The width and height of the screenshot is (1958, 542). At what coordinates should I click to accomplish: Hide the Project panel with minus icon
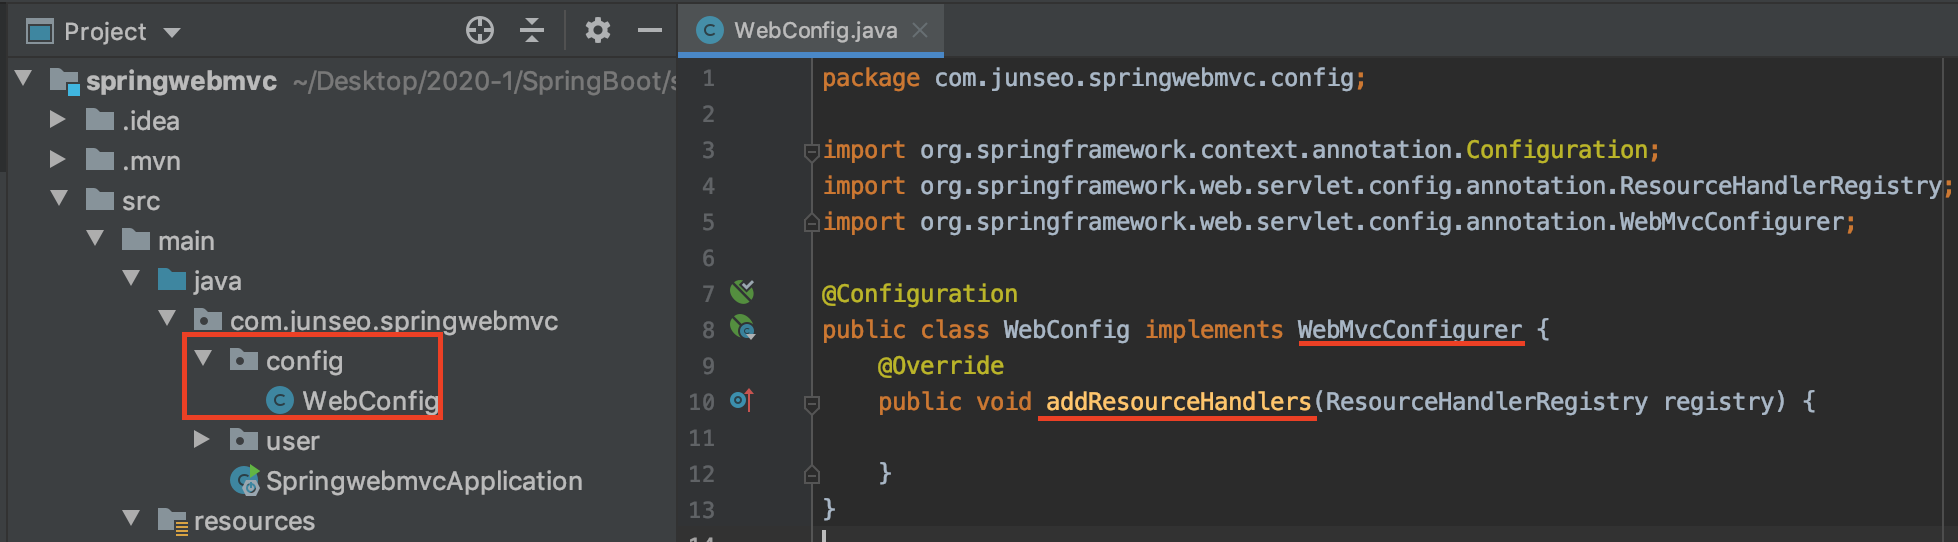650,31
